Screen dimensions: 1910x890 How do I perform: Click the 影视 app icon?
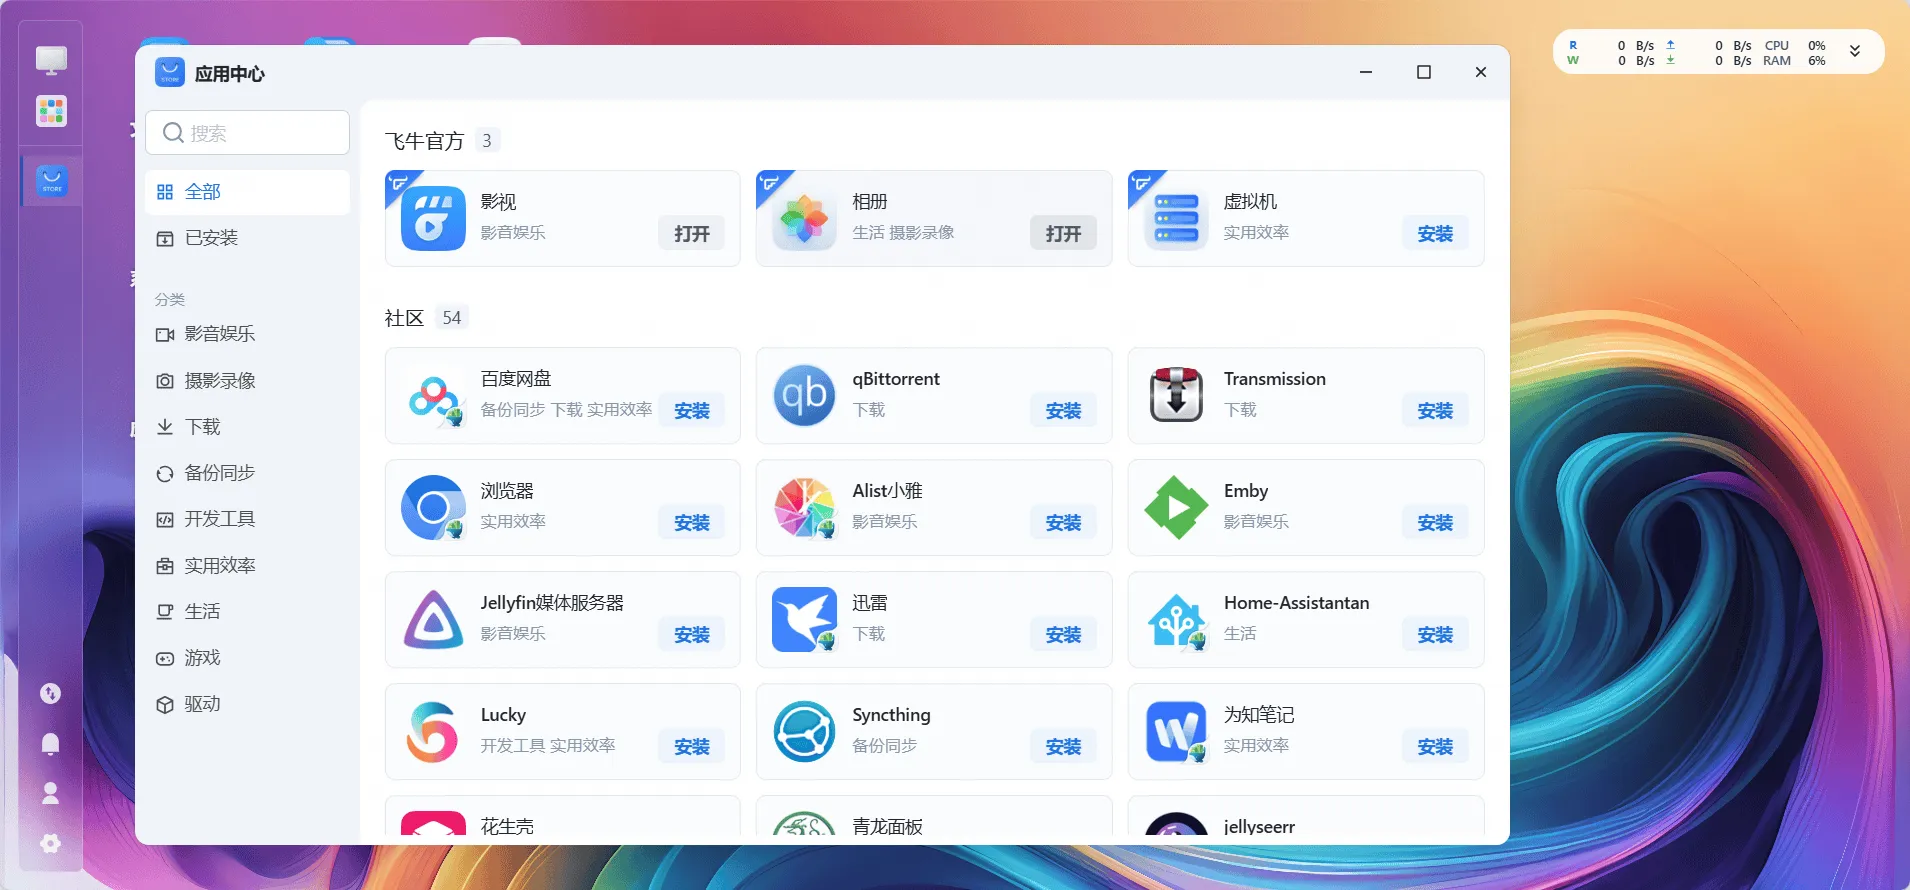[433, 219]
